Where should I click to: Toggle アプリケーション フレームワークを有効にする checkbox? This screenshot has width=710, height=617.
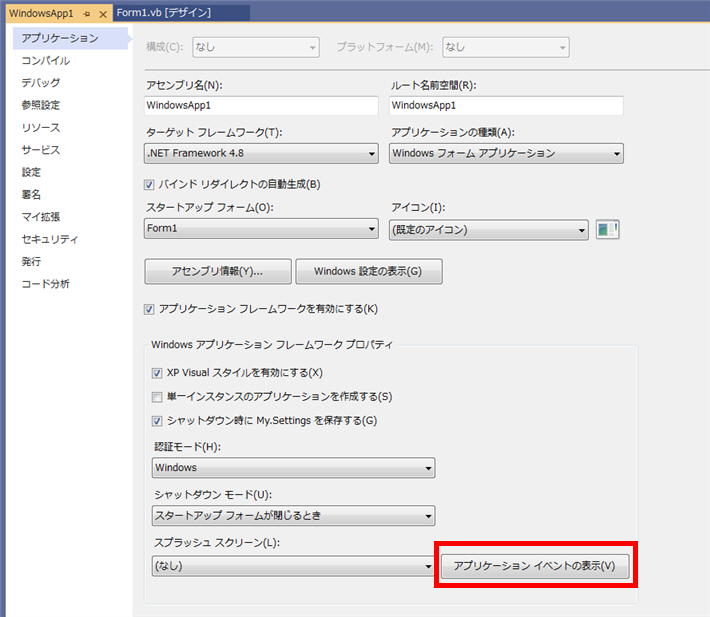[149, 309]
